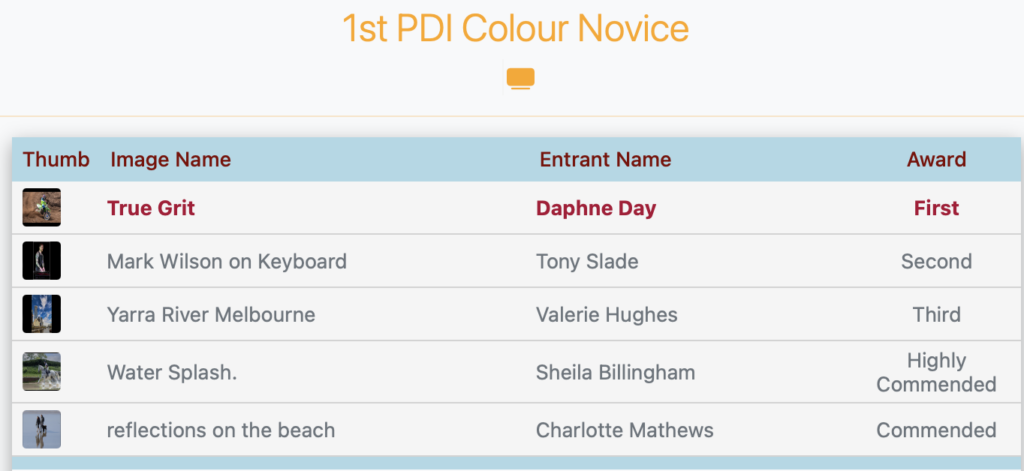Click the 1st PDI Colour Novice heading
This screenshot has height=471, width=1024.
(x=515, y=28)
